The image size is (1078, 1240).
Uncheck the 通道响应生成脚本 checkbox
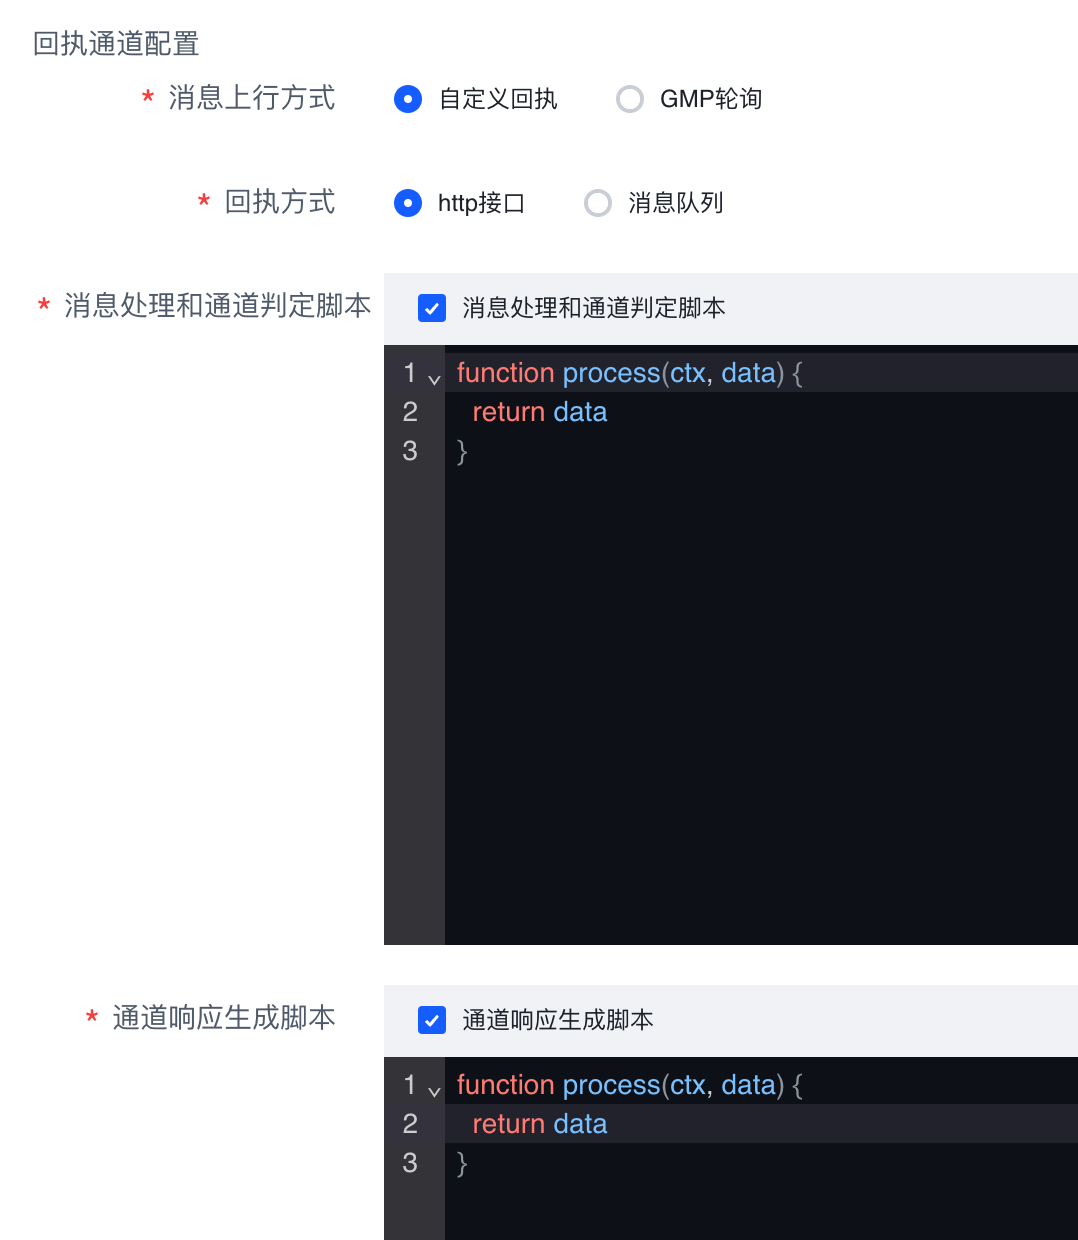pyautogui.click(x=432, y=1020)
